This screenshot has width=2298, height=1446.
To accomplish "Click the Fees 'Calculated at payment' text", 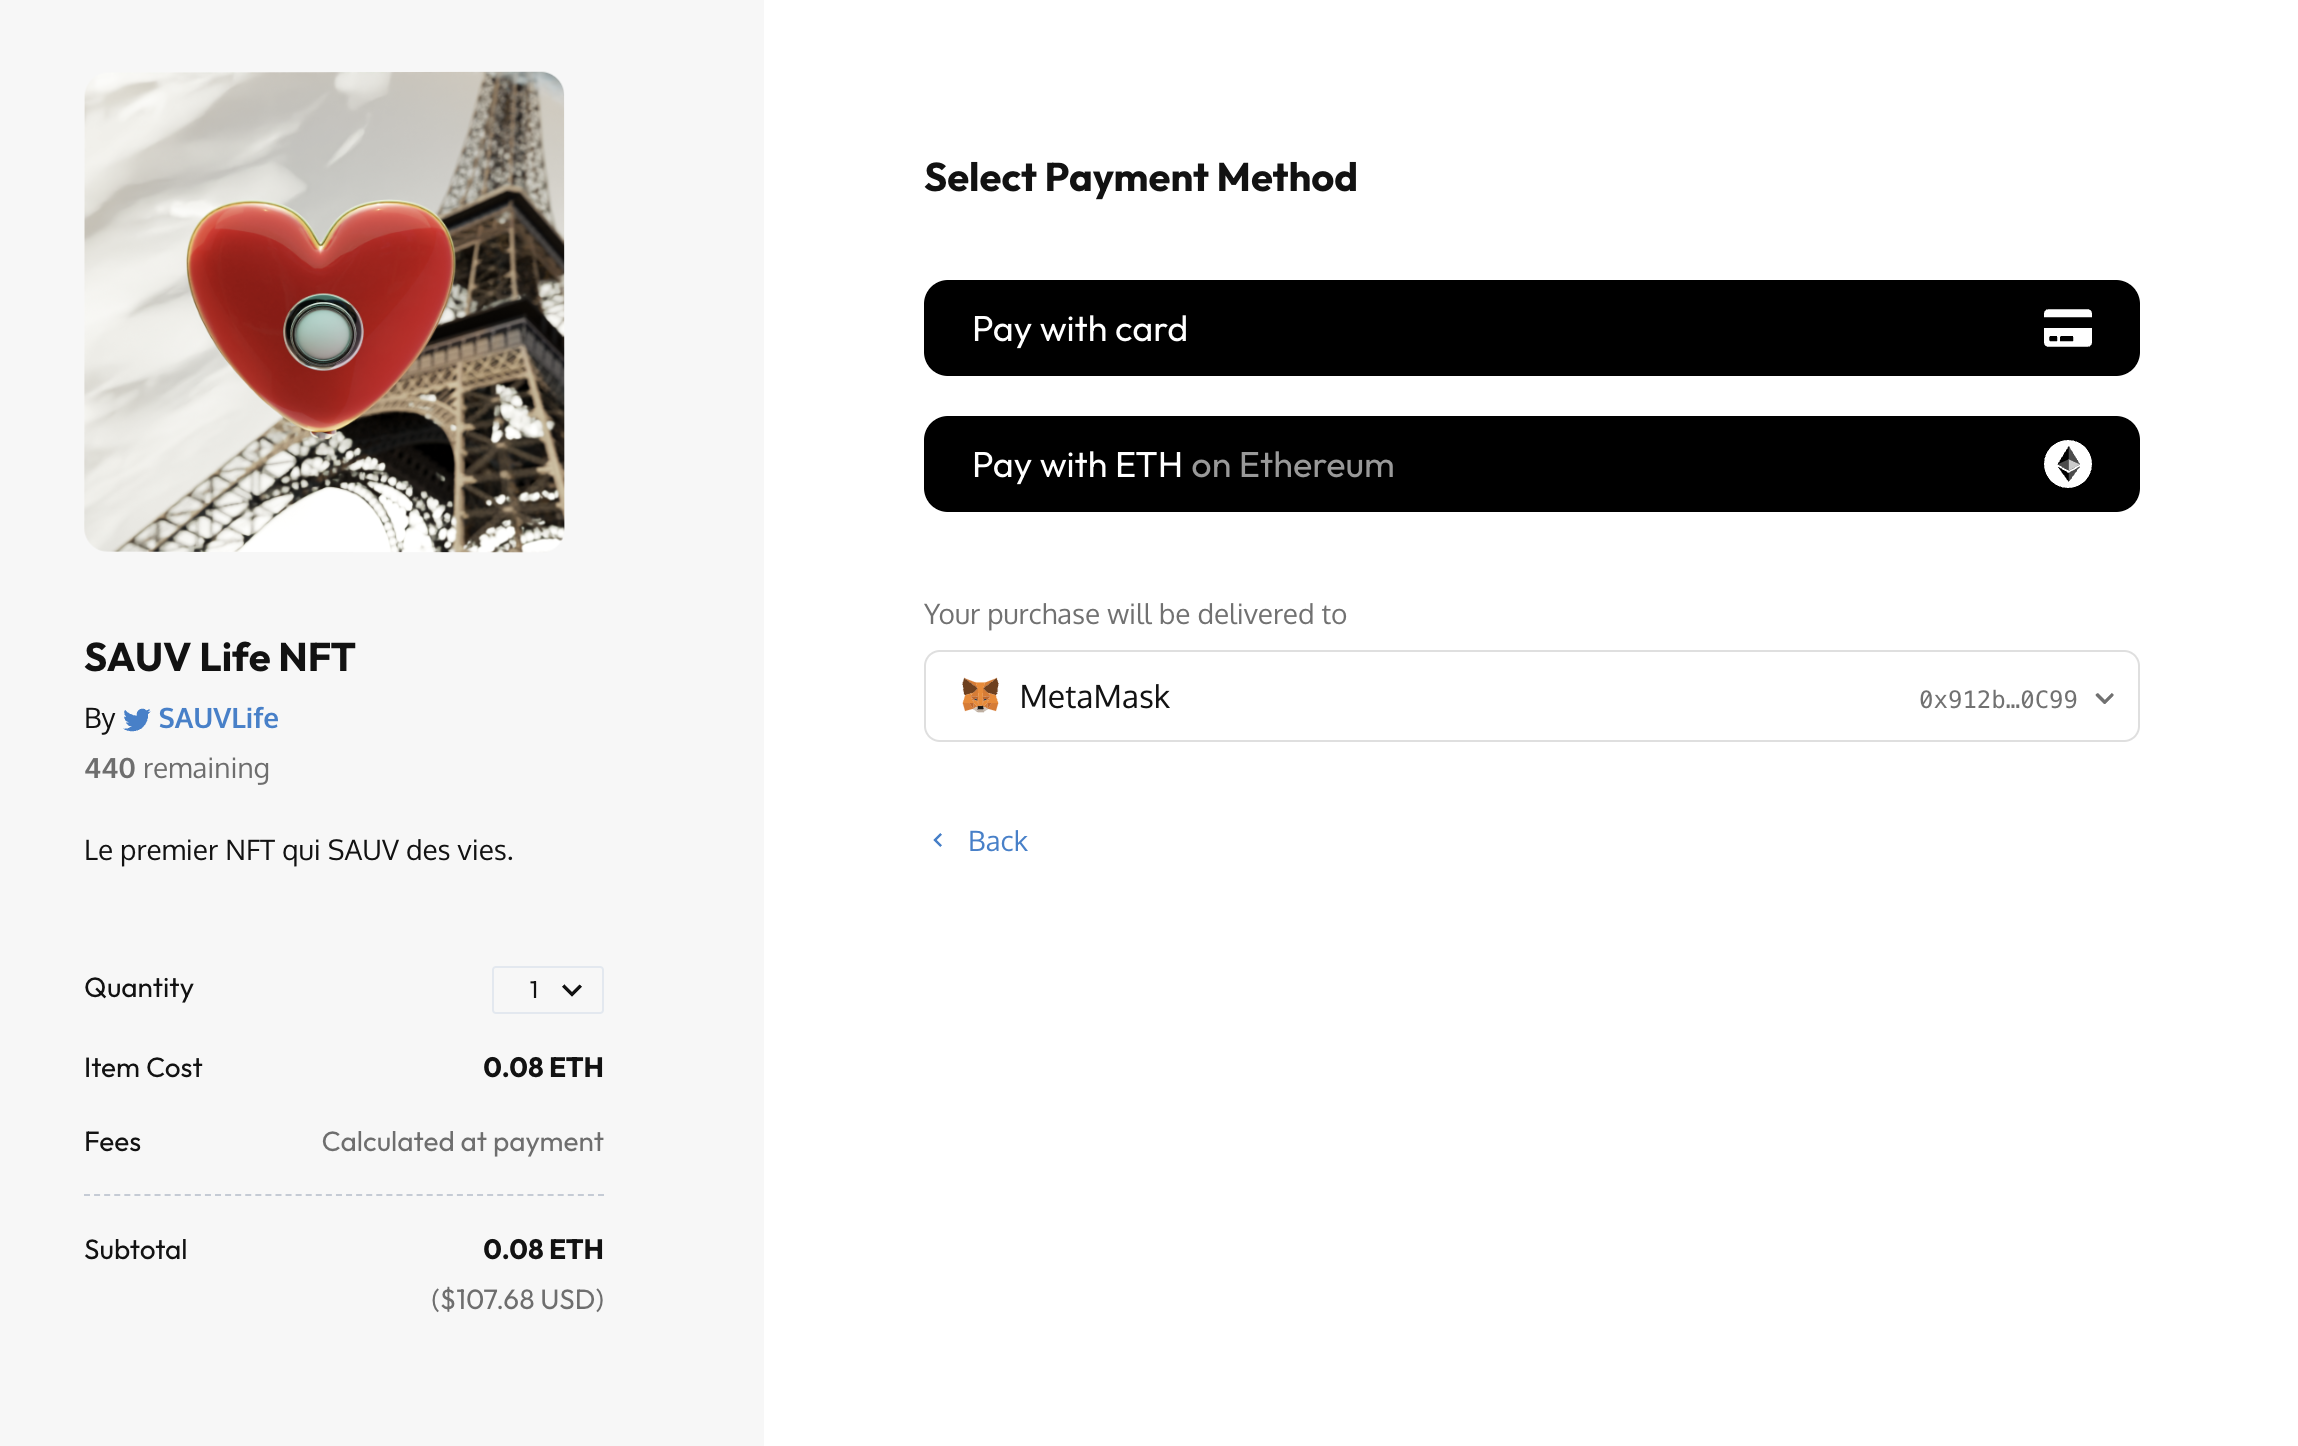I will pyautogui.click(x=462, y=1142).
